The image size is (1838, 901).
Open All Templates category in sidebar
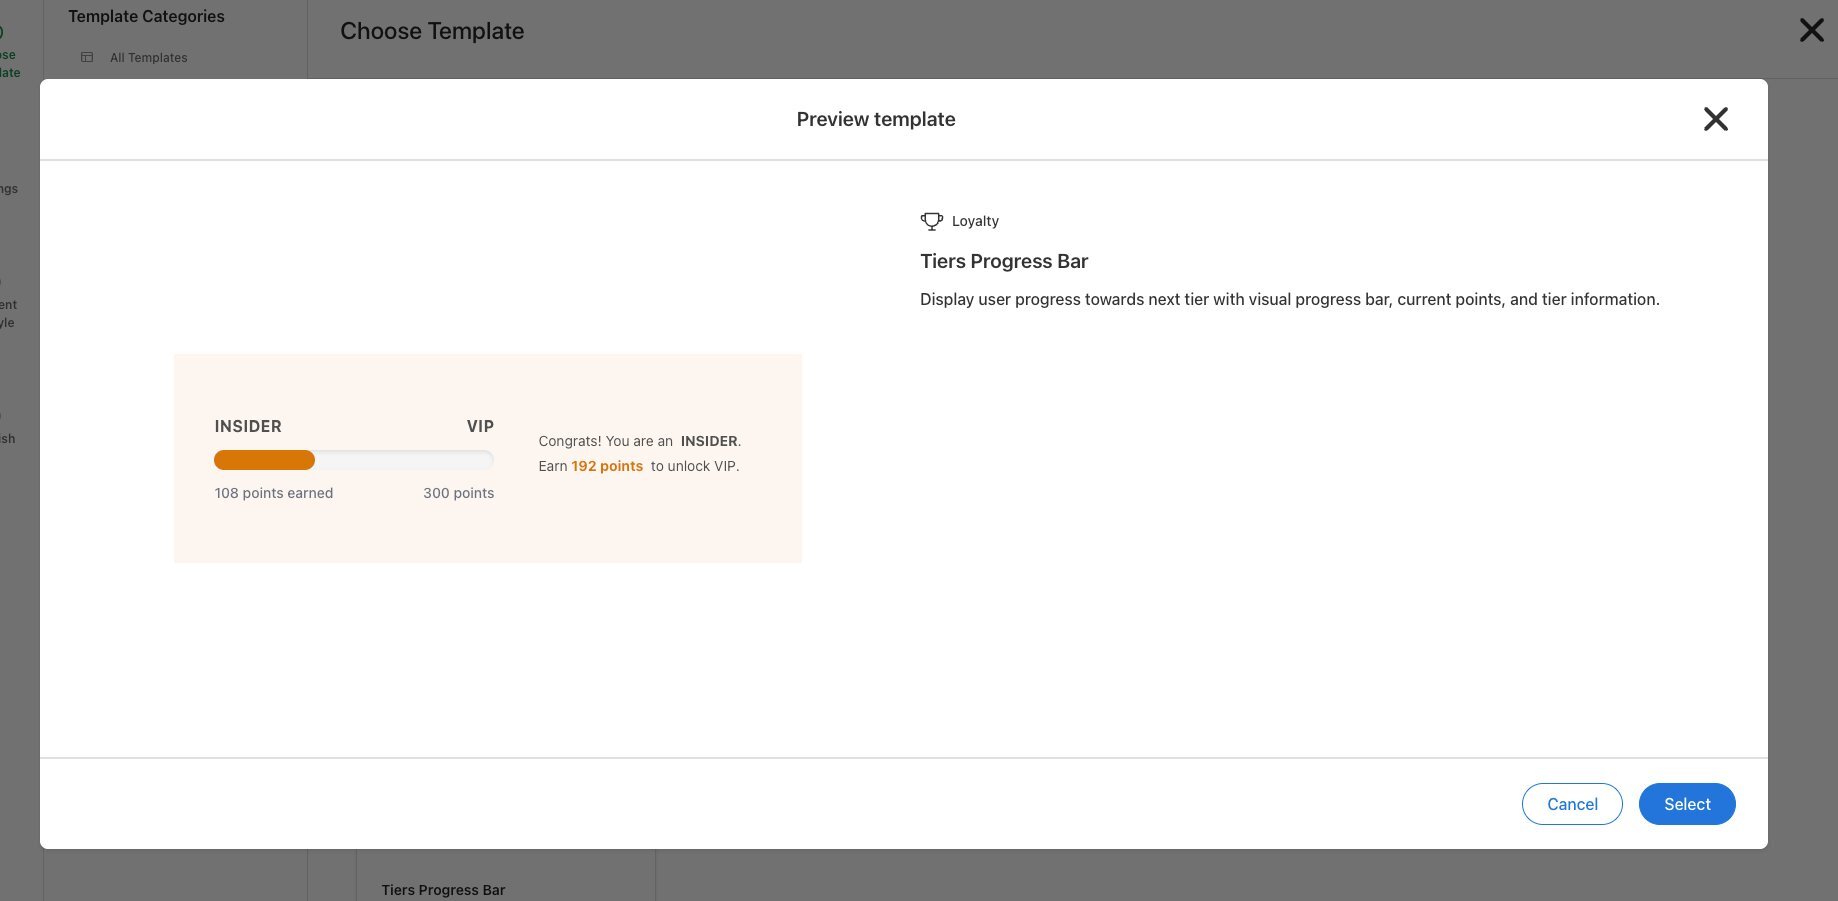[x=148, y=58]
